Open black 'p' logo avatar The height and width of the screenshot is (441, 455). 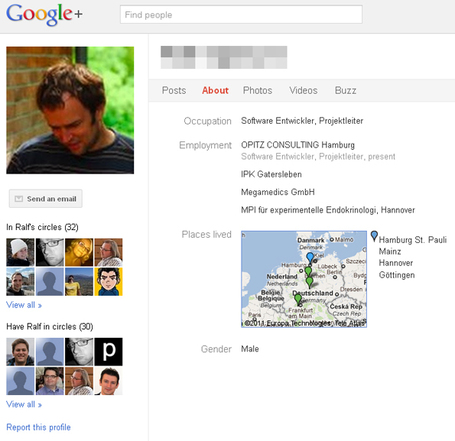tap(108, 352)
